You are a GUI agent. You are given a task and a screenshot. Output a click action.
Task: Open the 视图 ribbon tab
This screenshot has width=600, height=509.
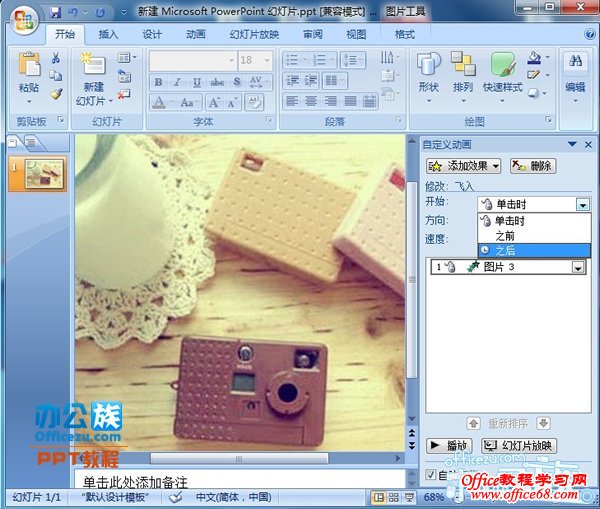[x=356, y=35]
